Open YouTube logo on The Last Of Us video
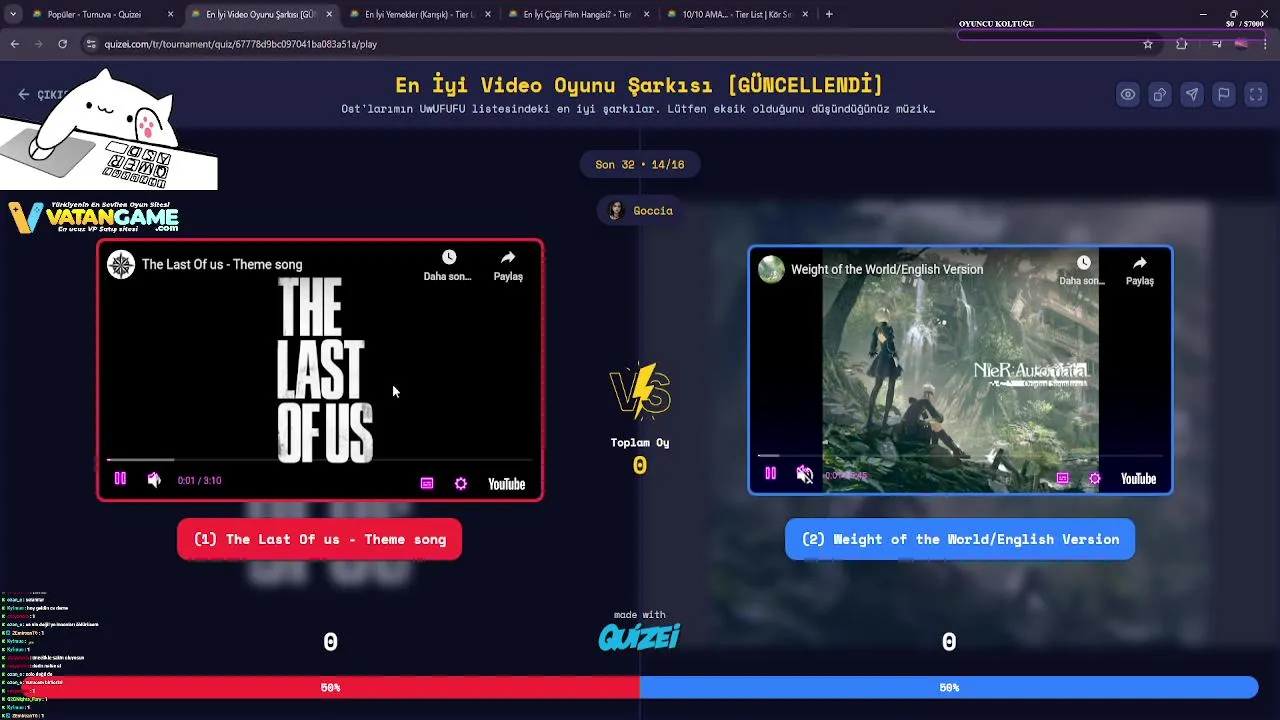This screenshot has height=720, width=1280. point(506,484)
